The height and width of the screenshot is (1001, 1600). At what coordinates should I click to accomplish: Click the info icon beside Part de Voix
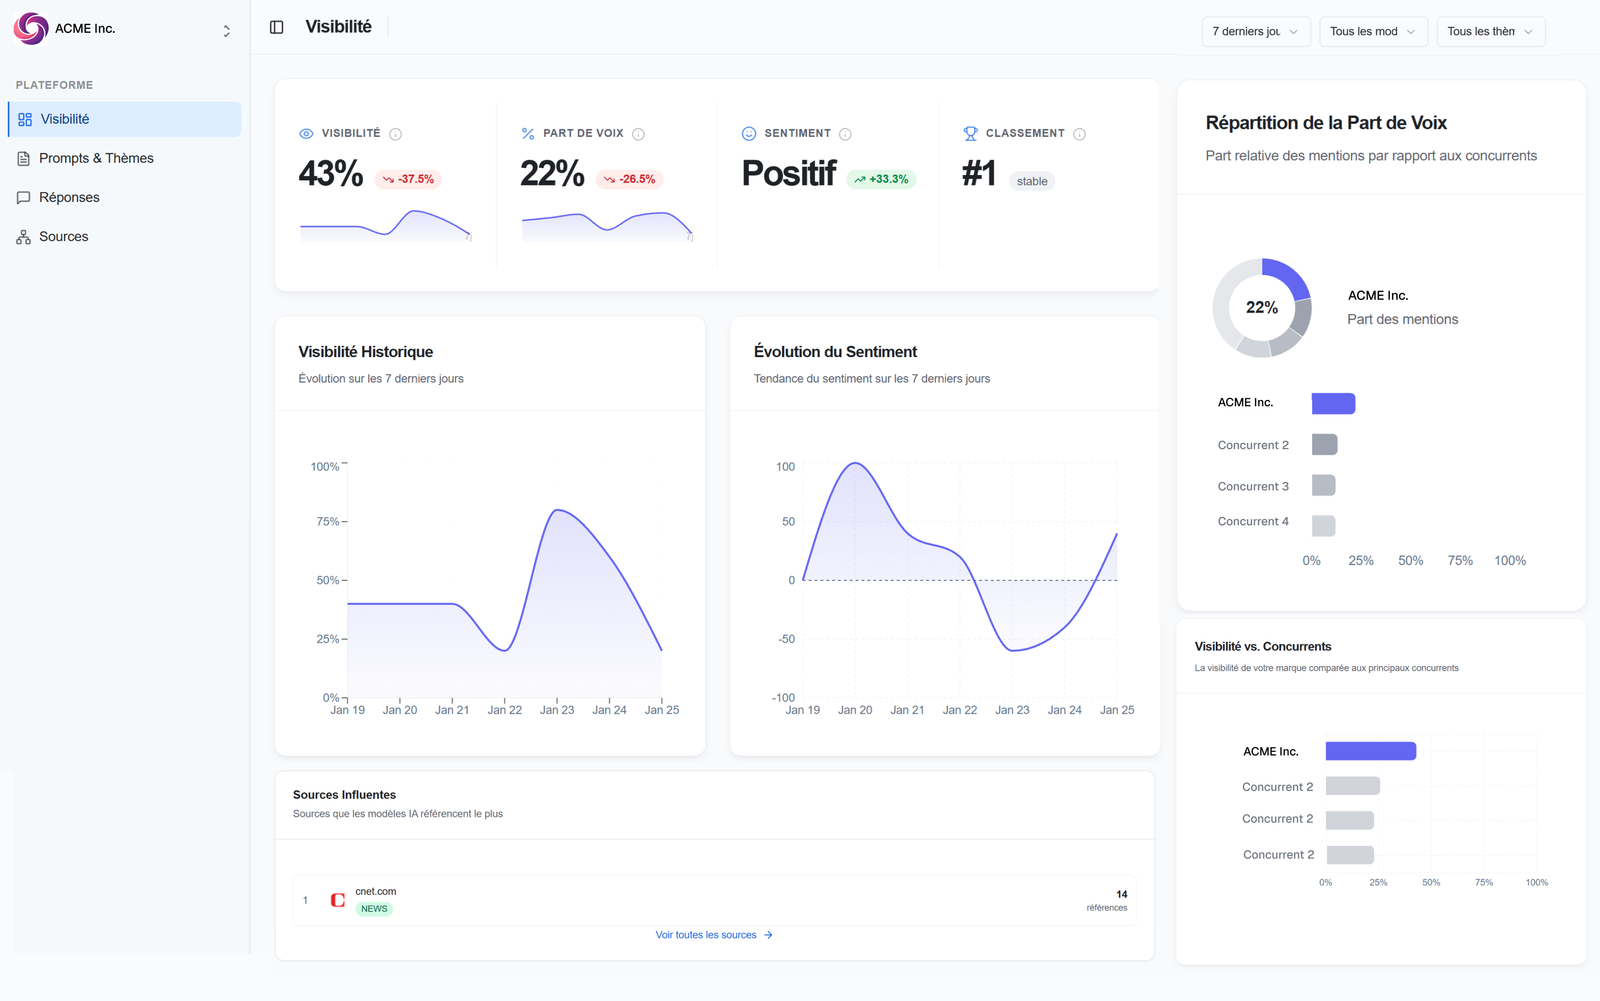click(639, 134)
